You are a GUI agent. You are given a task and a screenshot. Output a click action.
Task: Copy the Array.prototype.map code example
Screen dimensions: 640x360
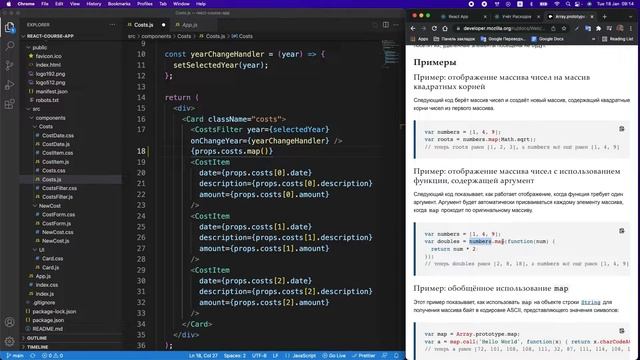(621, 331)
